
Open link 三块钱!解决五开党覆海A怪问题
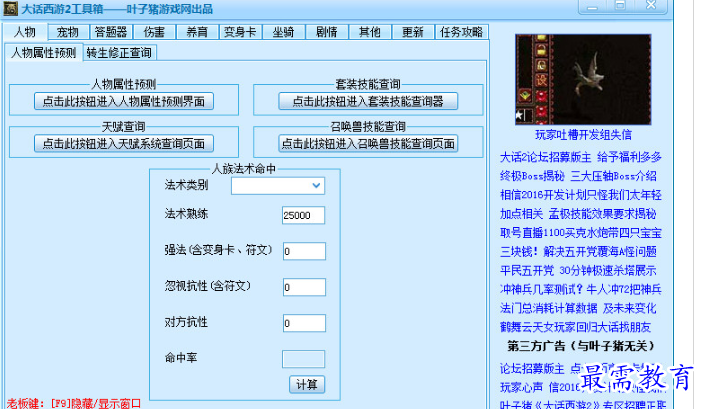click(x=578, y=251)
